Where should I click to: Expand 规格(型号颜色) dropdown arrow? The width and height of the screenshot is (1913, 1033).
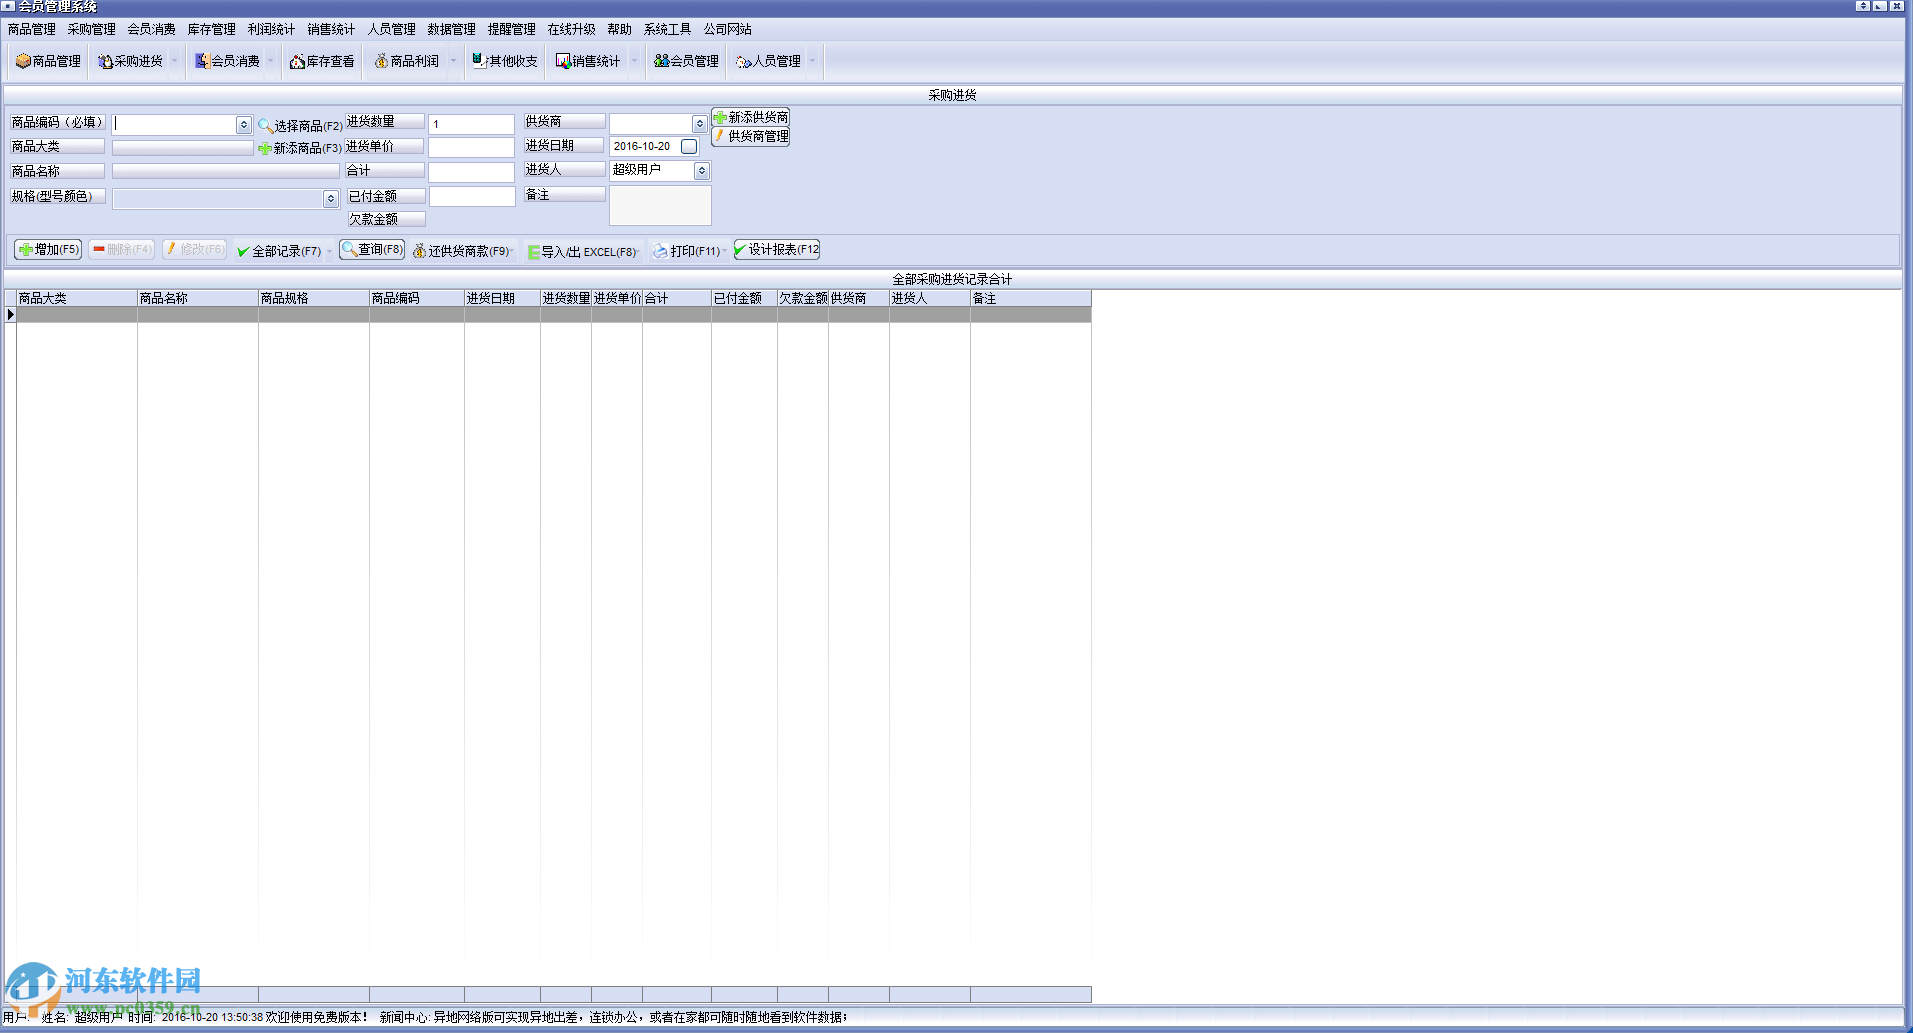(x=331, y=199)
